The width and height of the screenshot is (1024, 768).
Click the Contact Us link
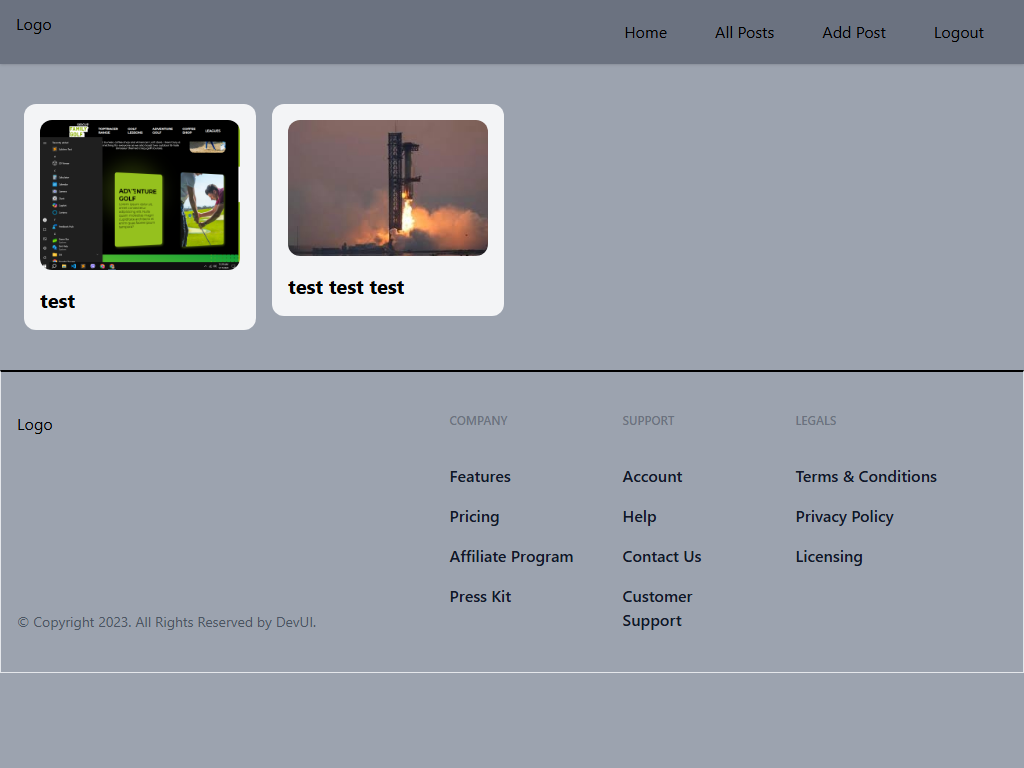point(661,557)
